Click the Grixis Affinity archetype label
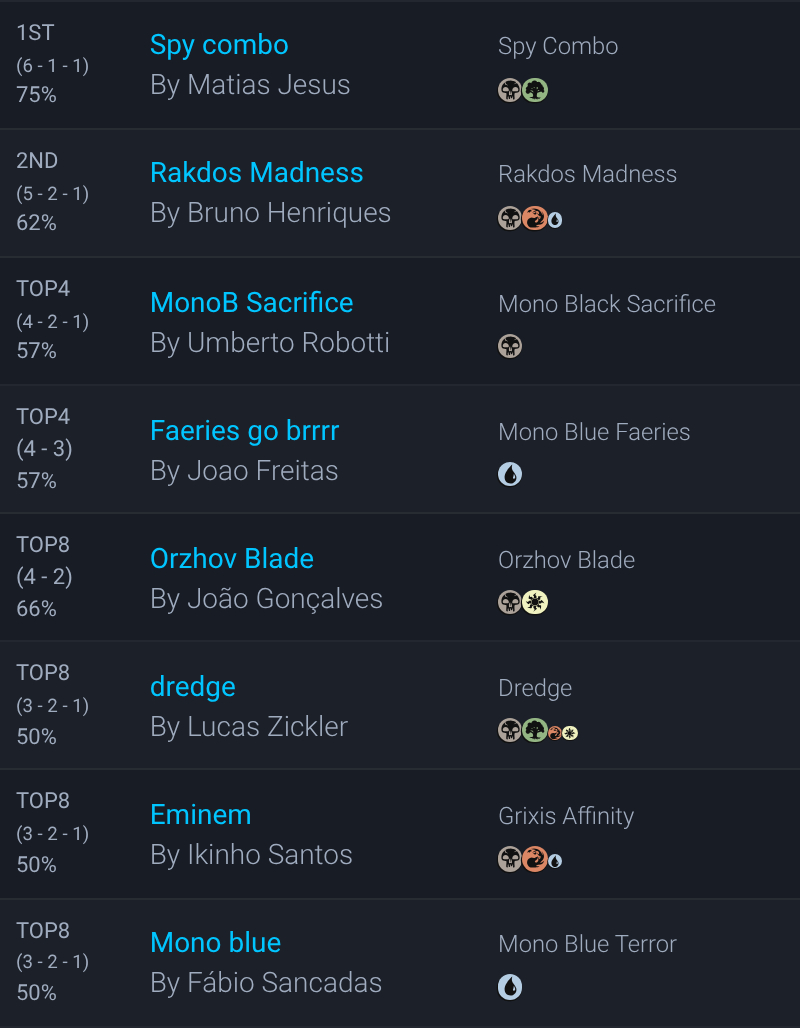The image size is (800, 1028). (x=566, y=816)
